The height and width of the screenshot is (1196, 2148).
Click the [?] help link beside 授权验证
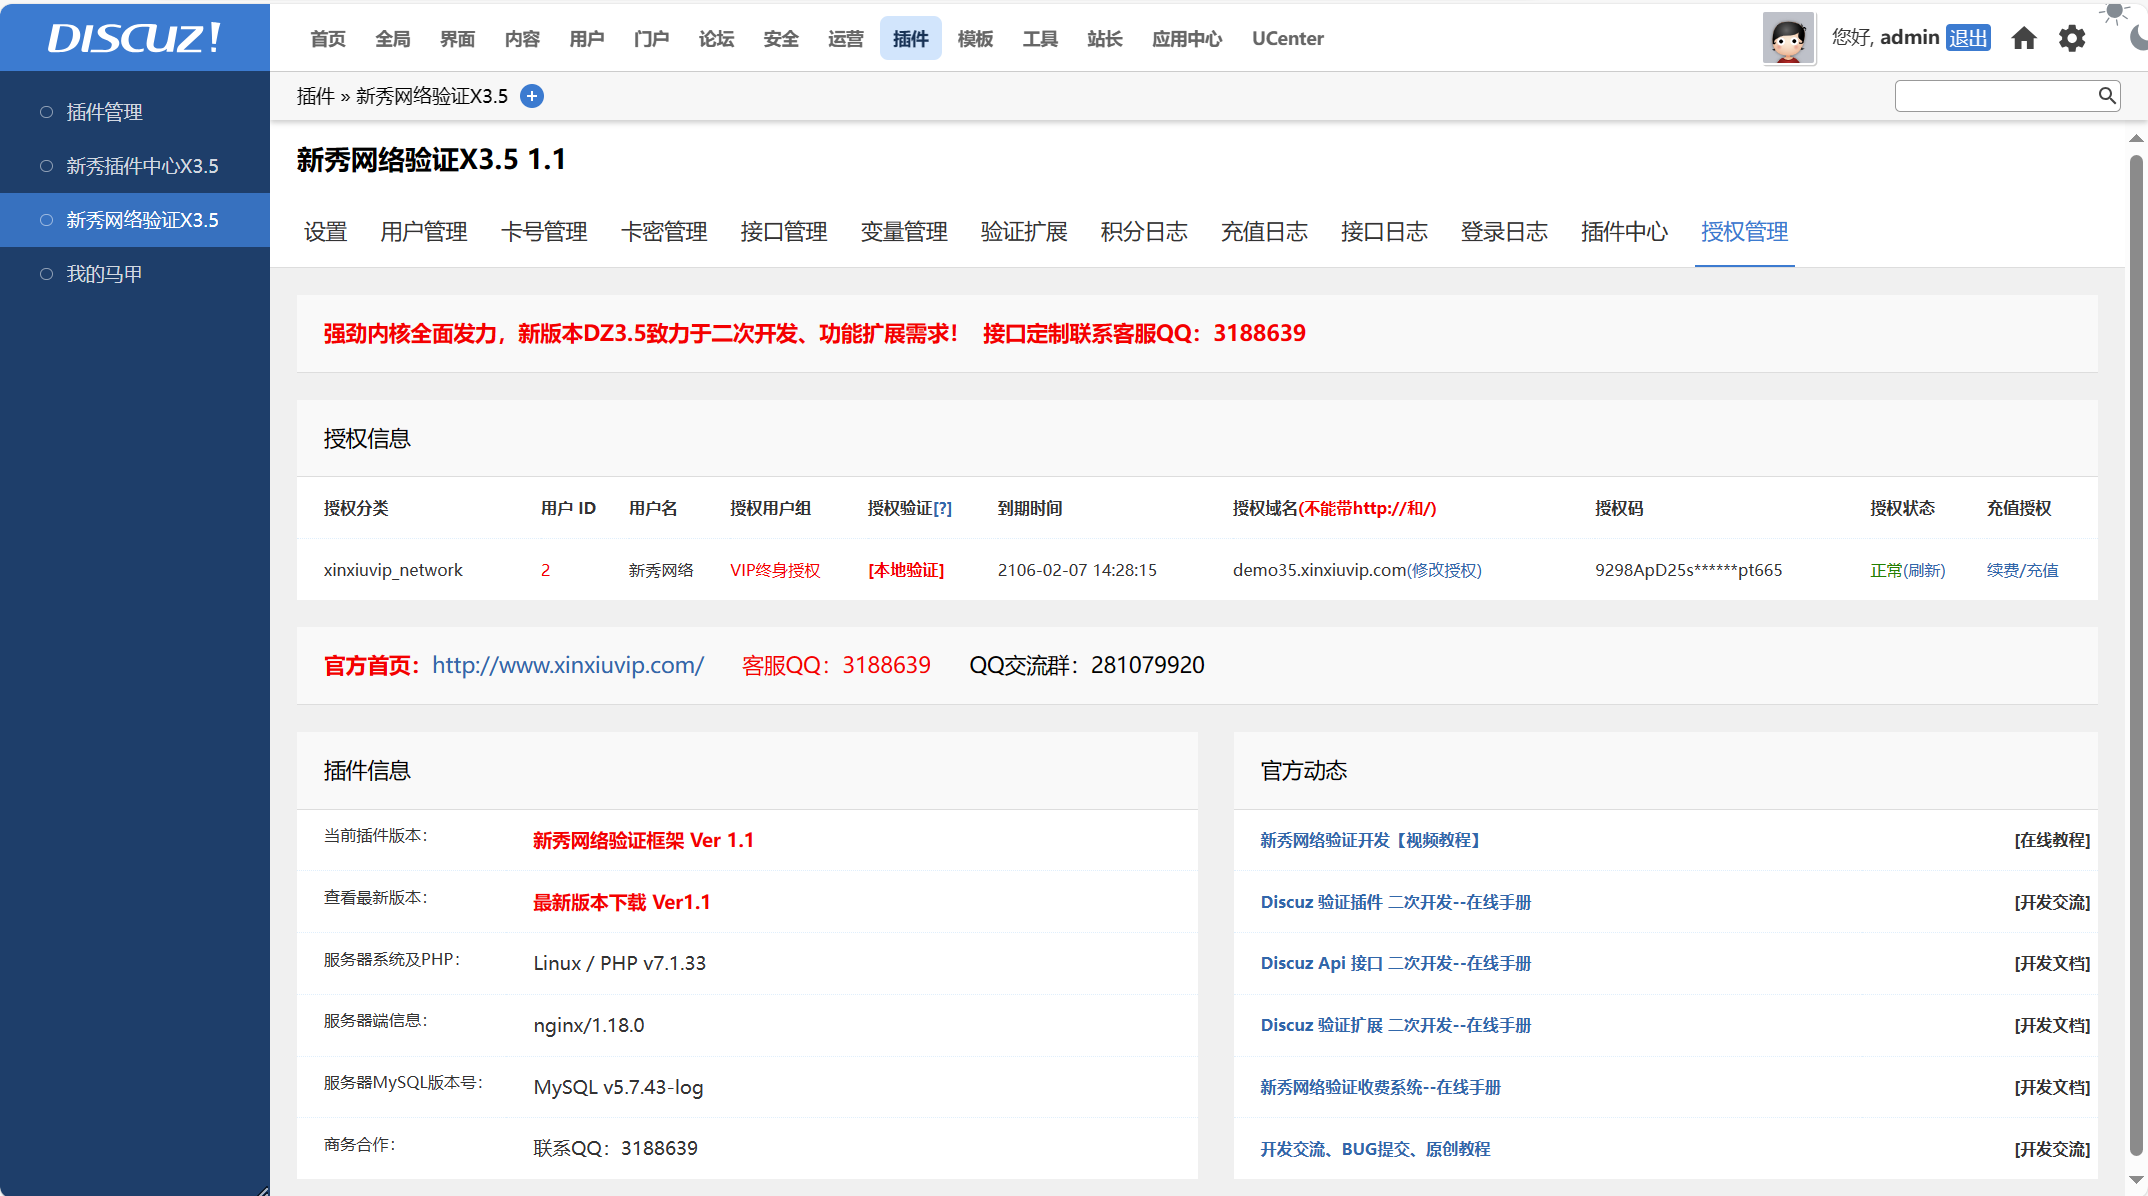click(942, 508)
